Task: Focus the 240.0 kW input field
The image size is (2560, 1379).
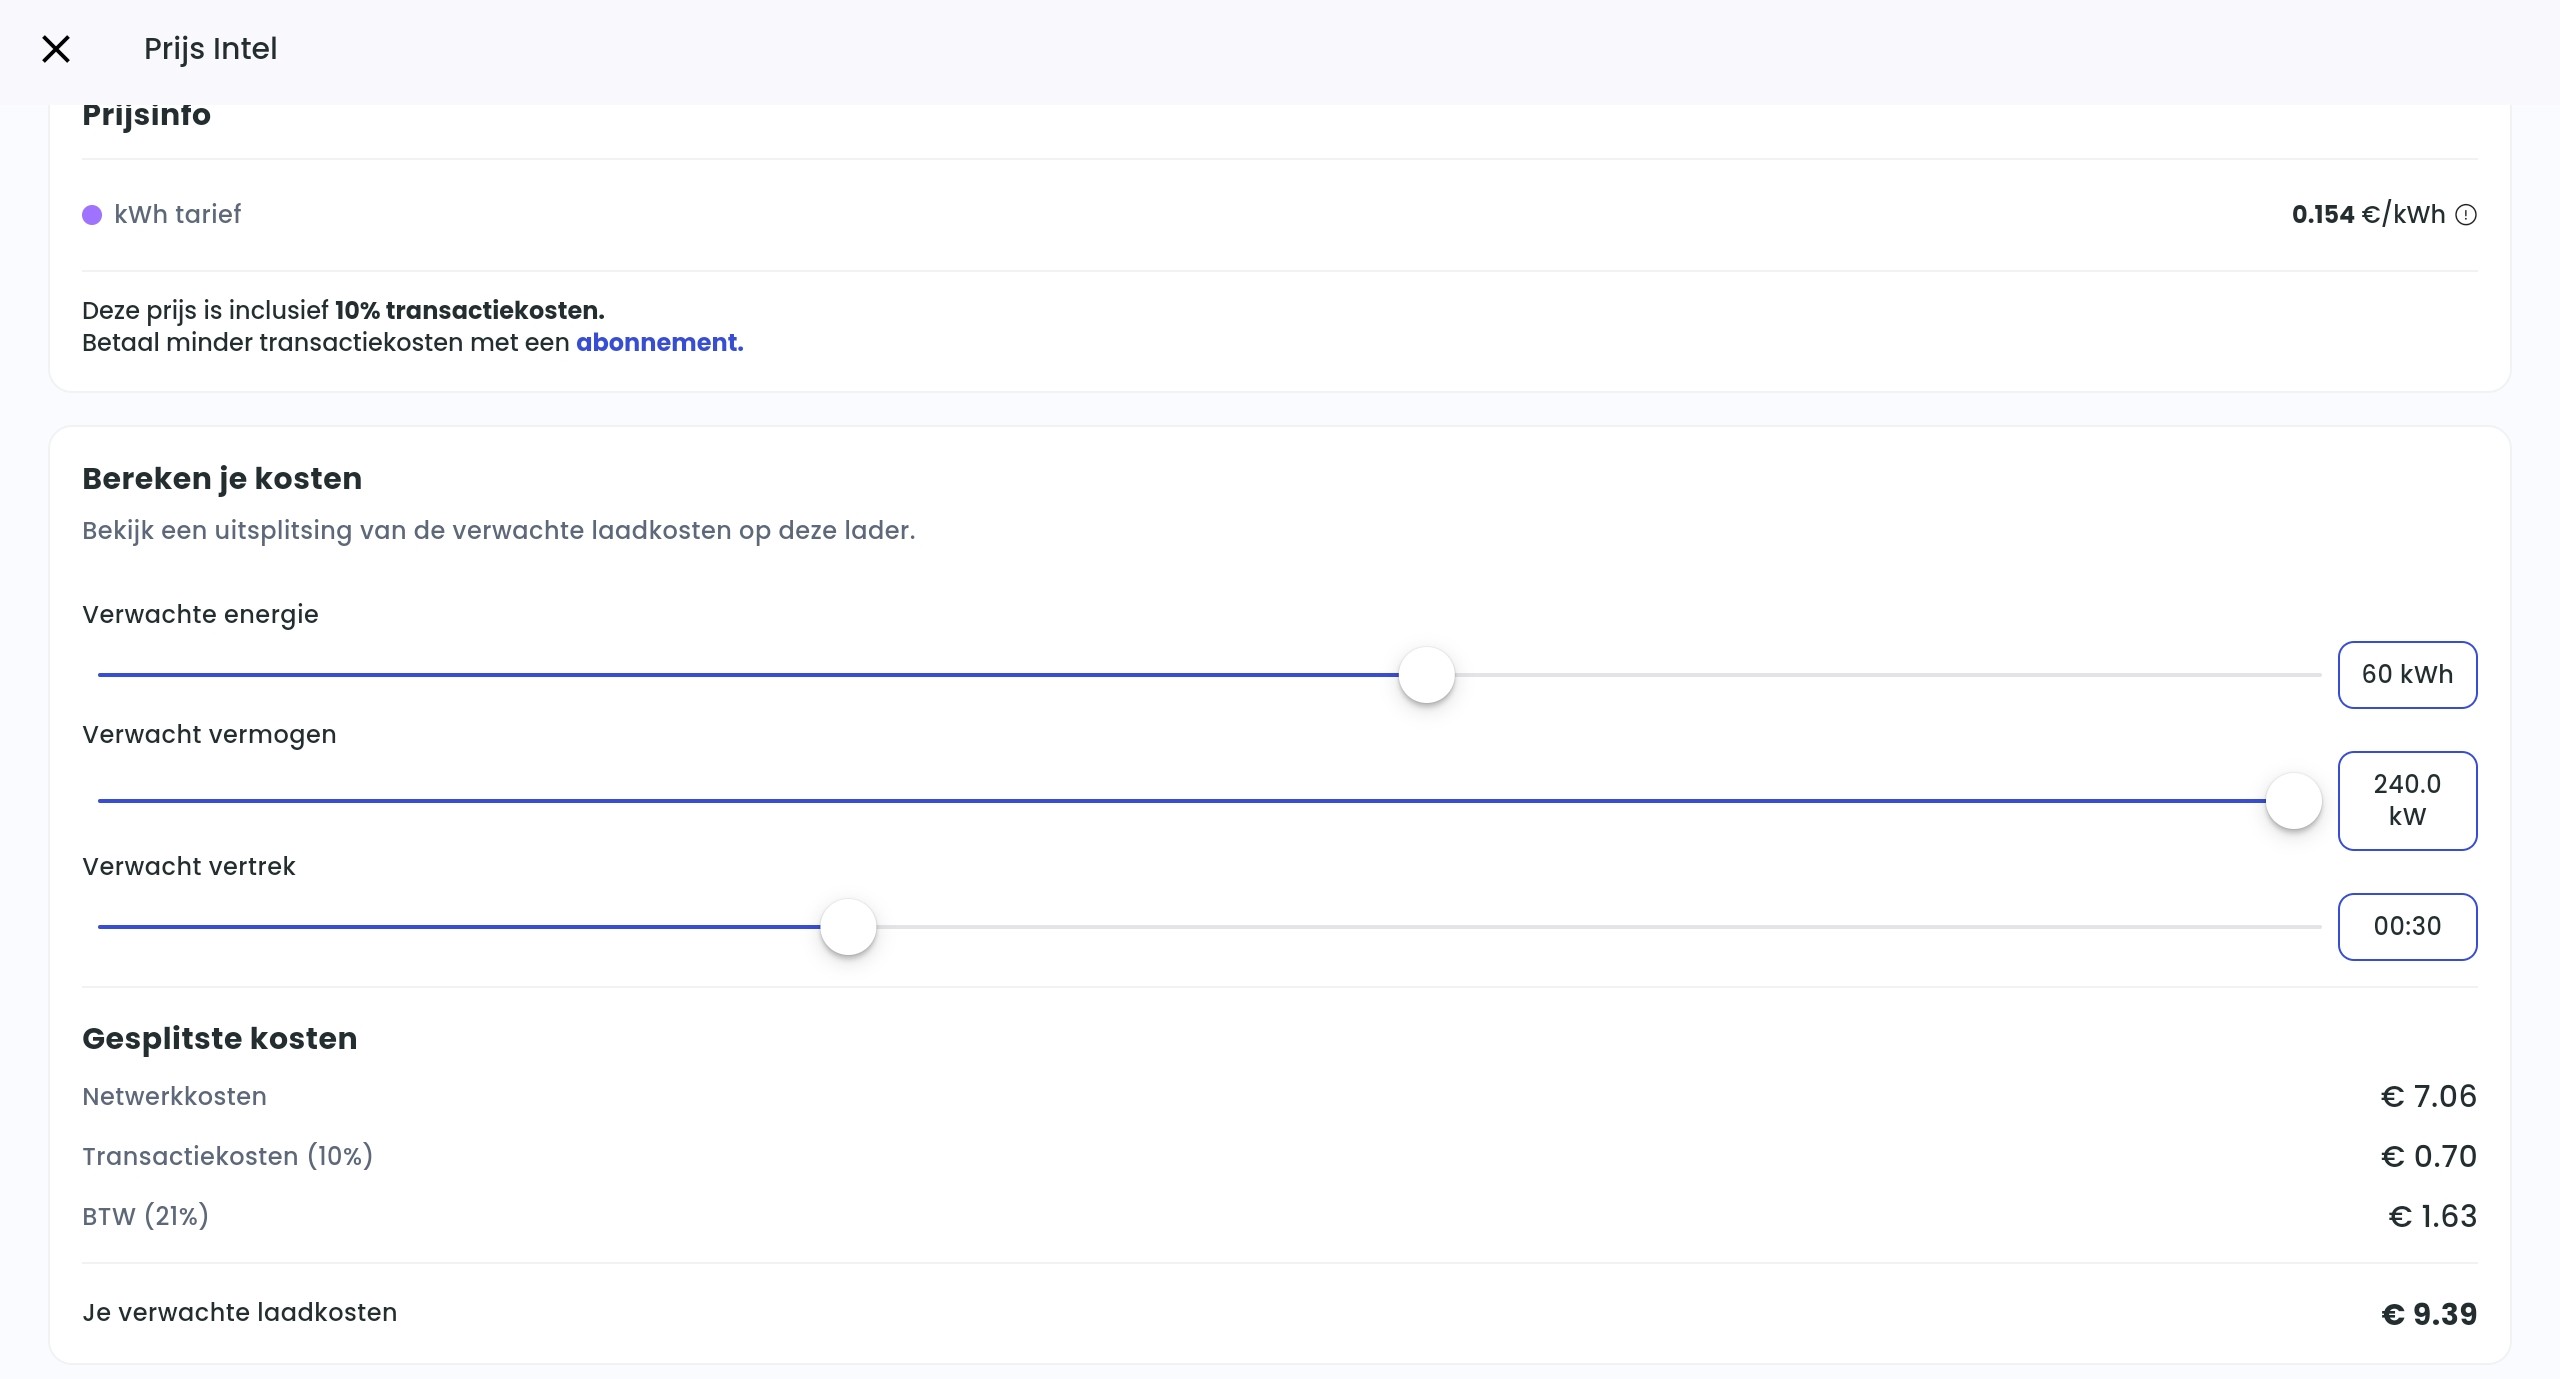Action: coord(2407,800)
